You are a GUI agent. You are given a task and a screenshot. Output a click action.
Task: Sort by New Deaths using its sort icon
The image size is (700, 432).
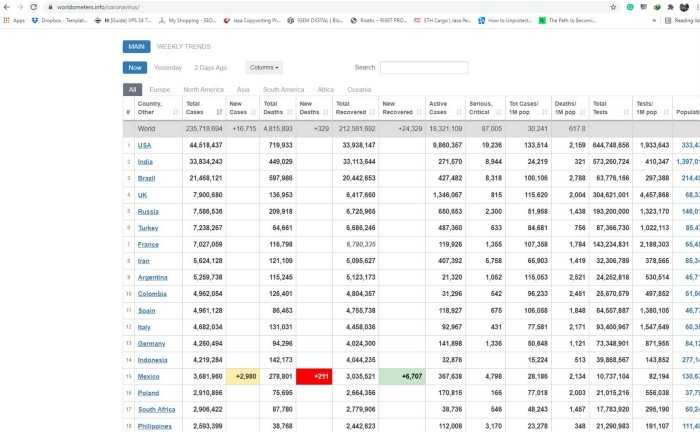[328, 112]
